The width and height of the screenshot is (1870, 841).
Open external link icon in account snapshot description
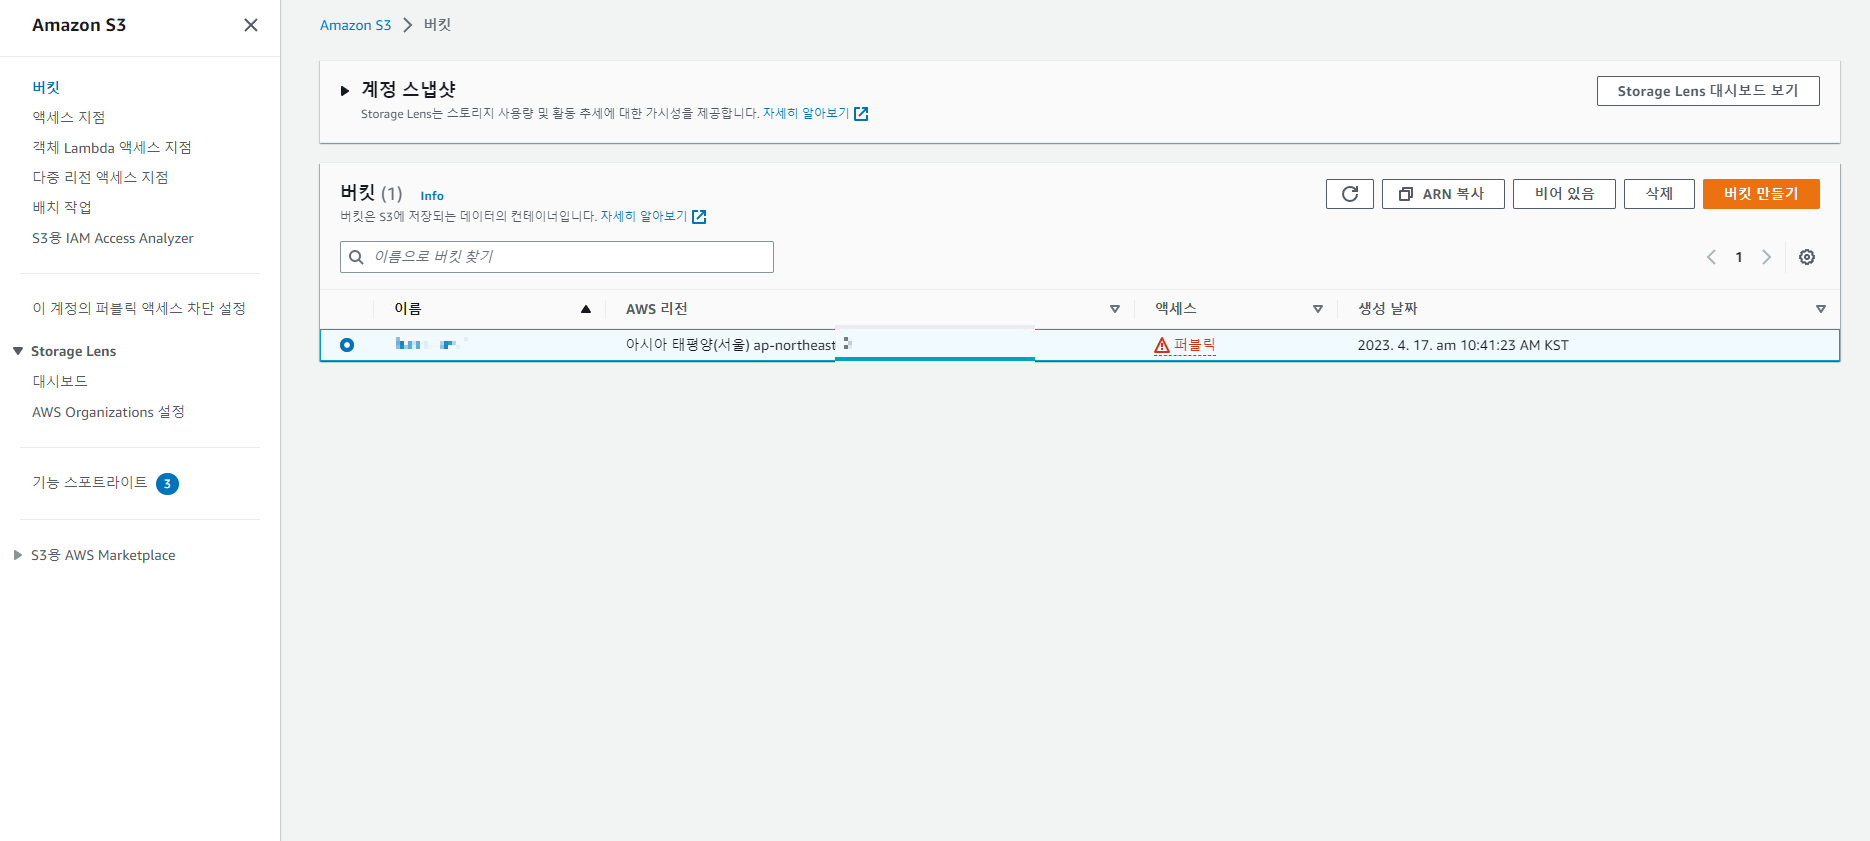861,114
